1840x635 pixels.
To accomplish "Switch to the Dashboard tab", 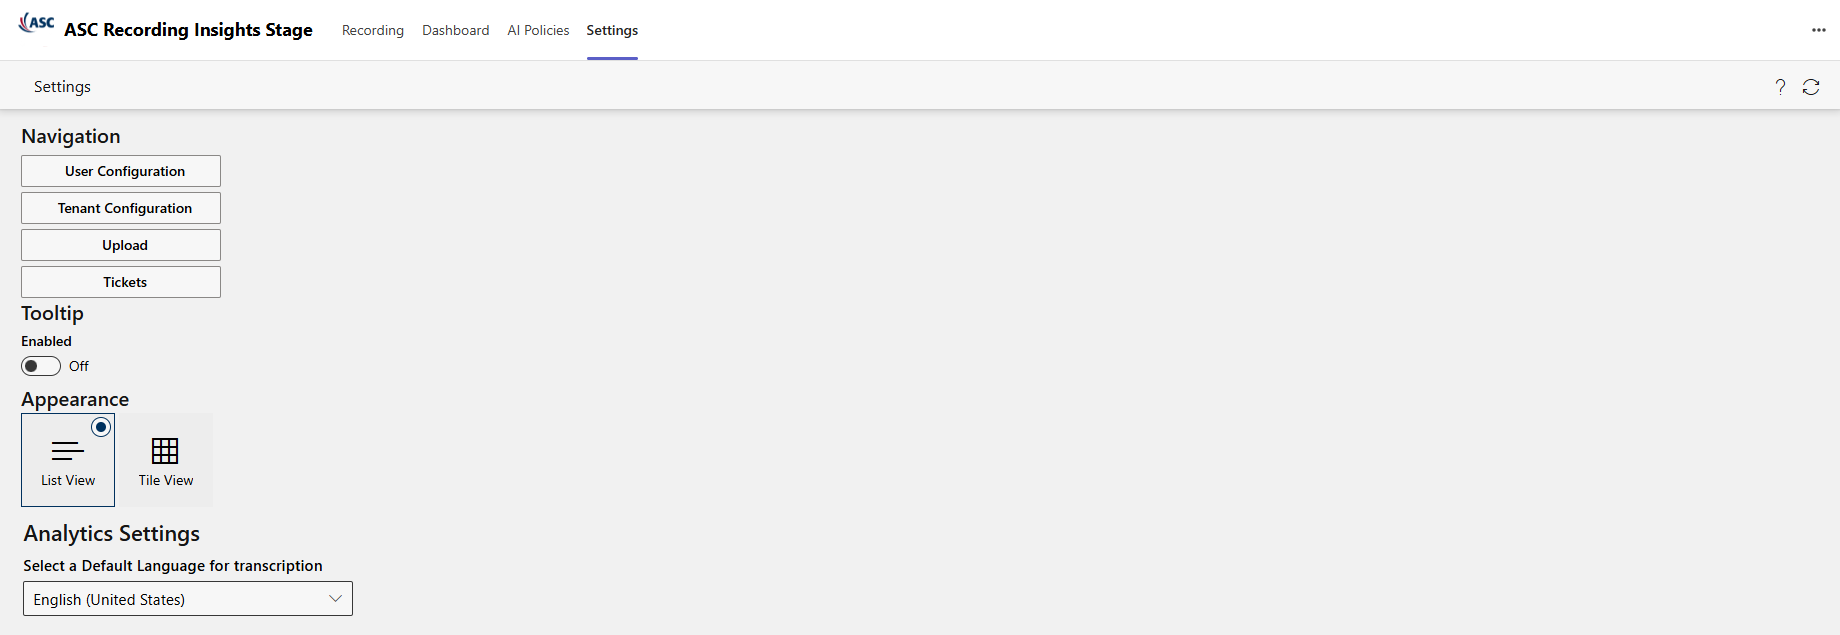I will tap(456, 30).
